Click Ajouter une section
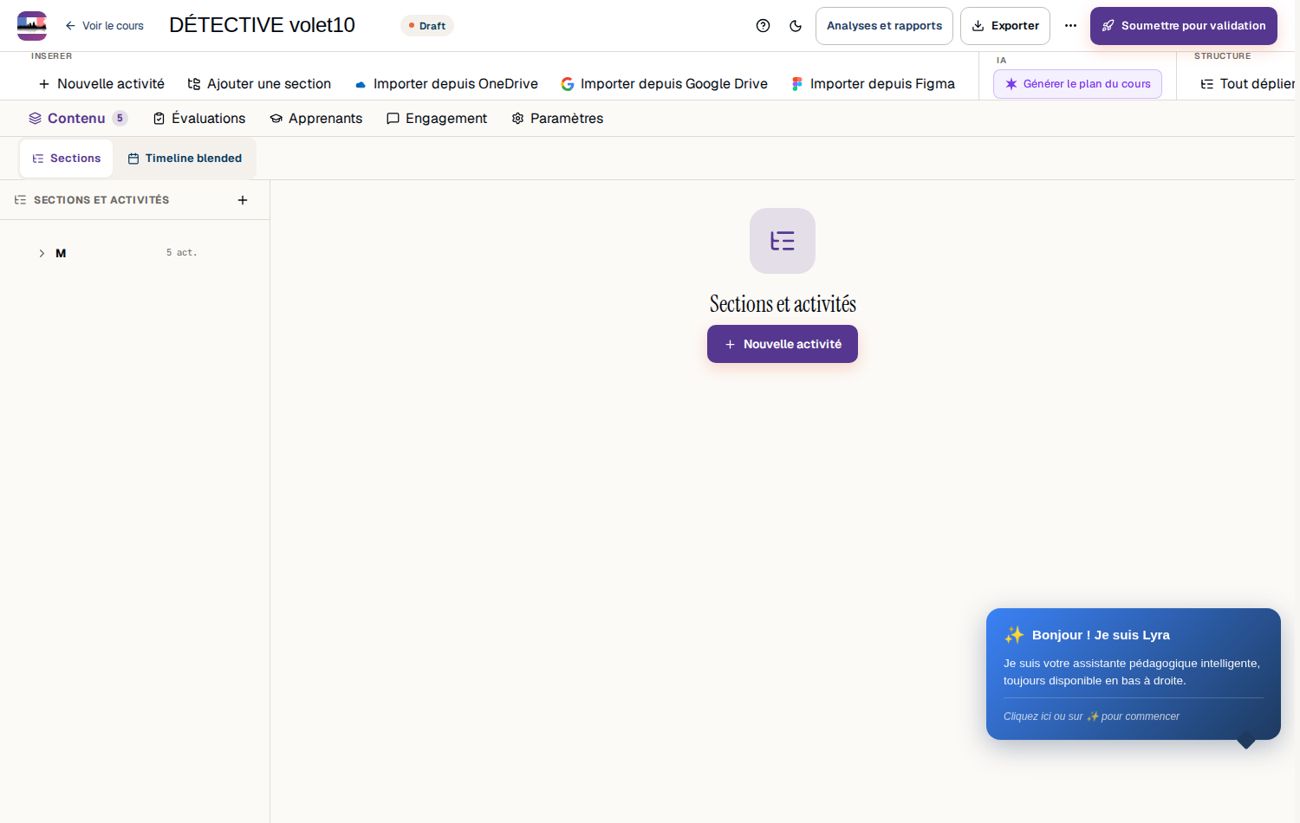This screenshot has height=823, width=1300. [x=259, y=84]
